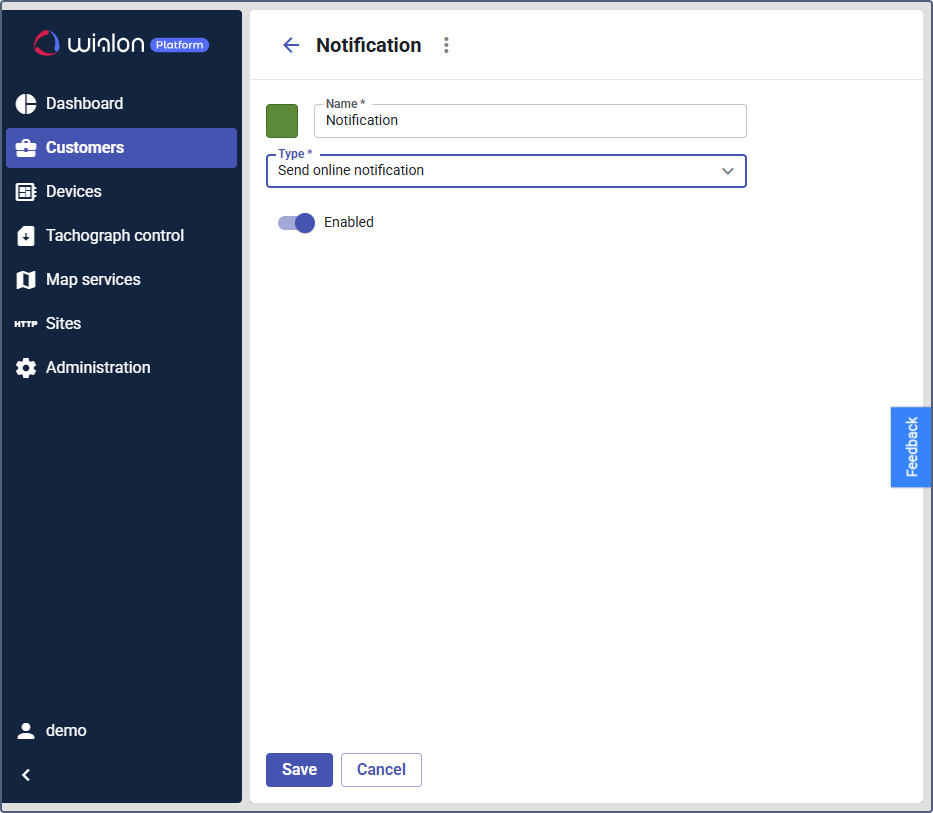Click the Name input field
Screen dimensions: 933x813
pyautogui.click(x=530, y=121)
